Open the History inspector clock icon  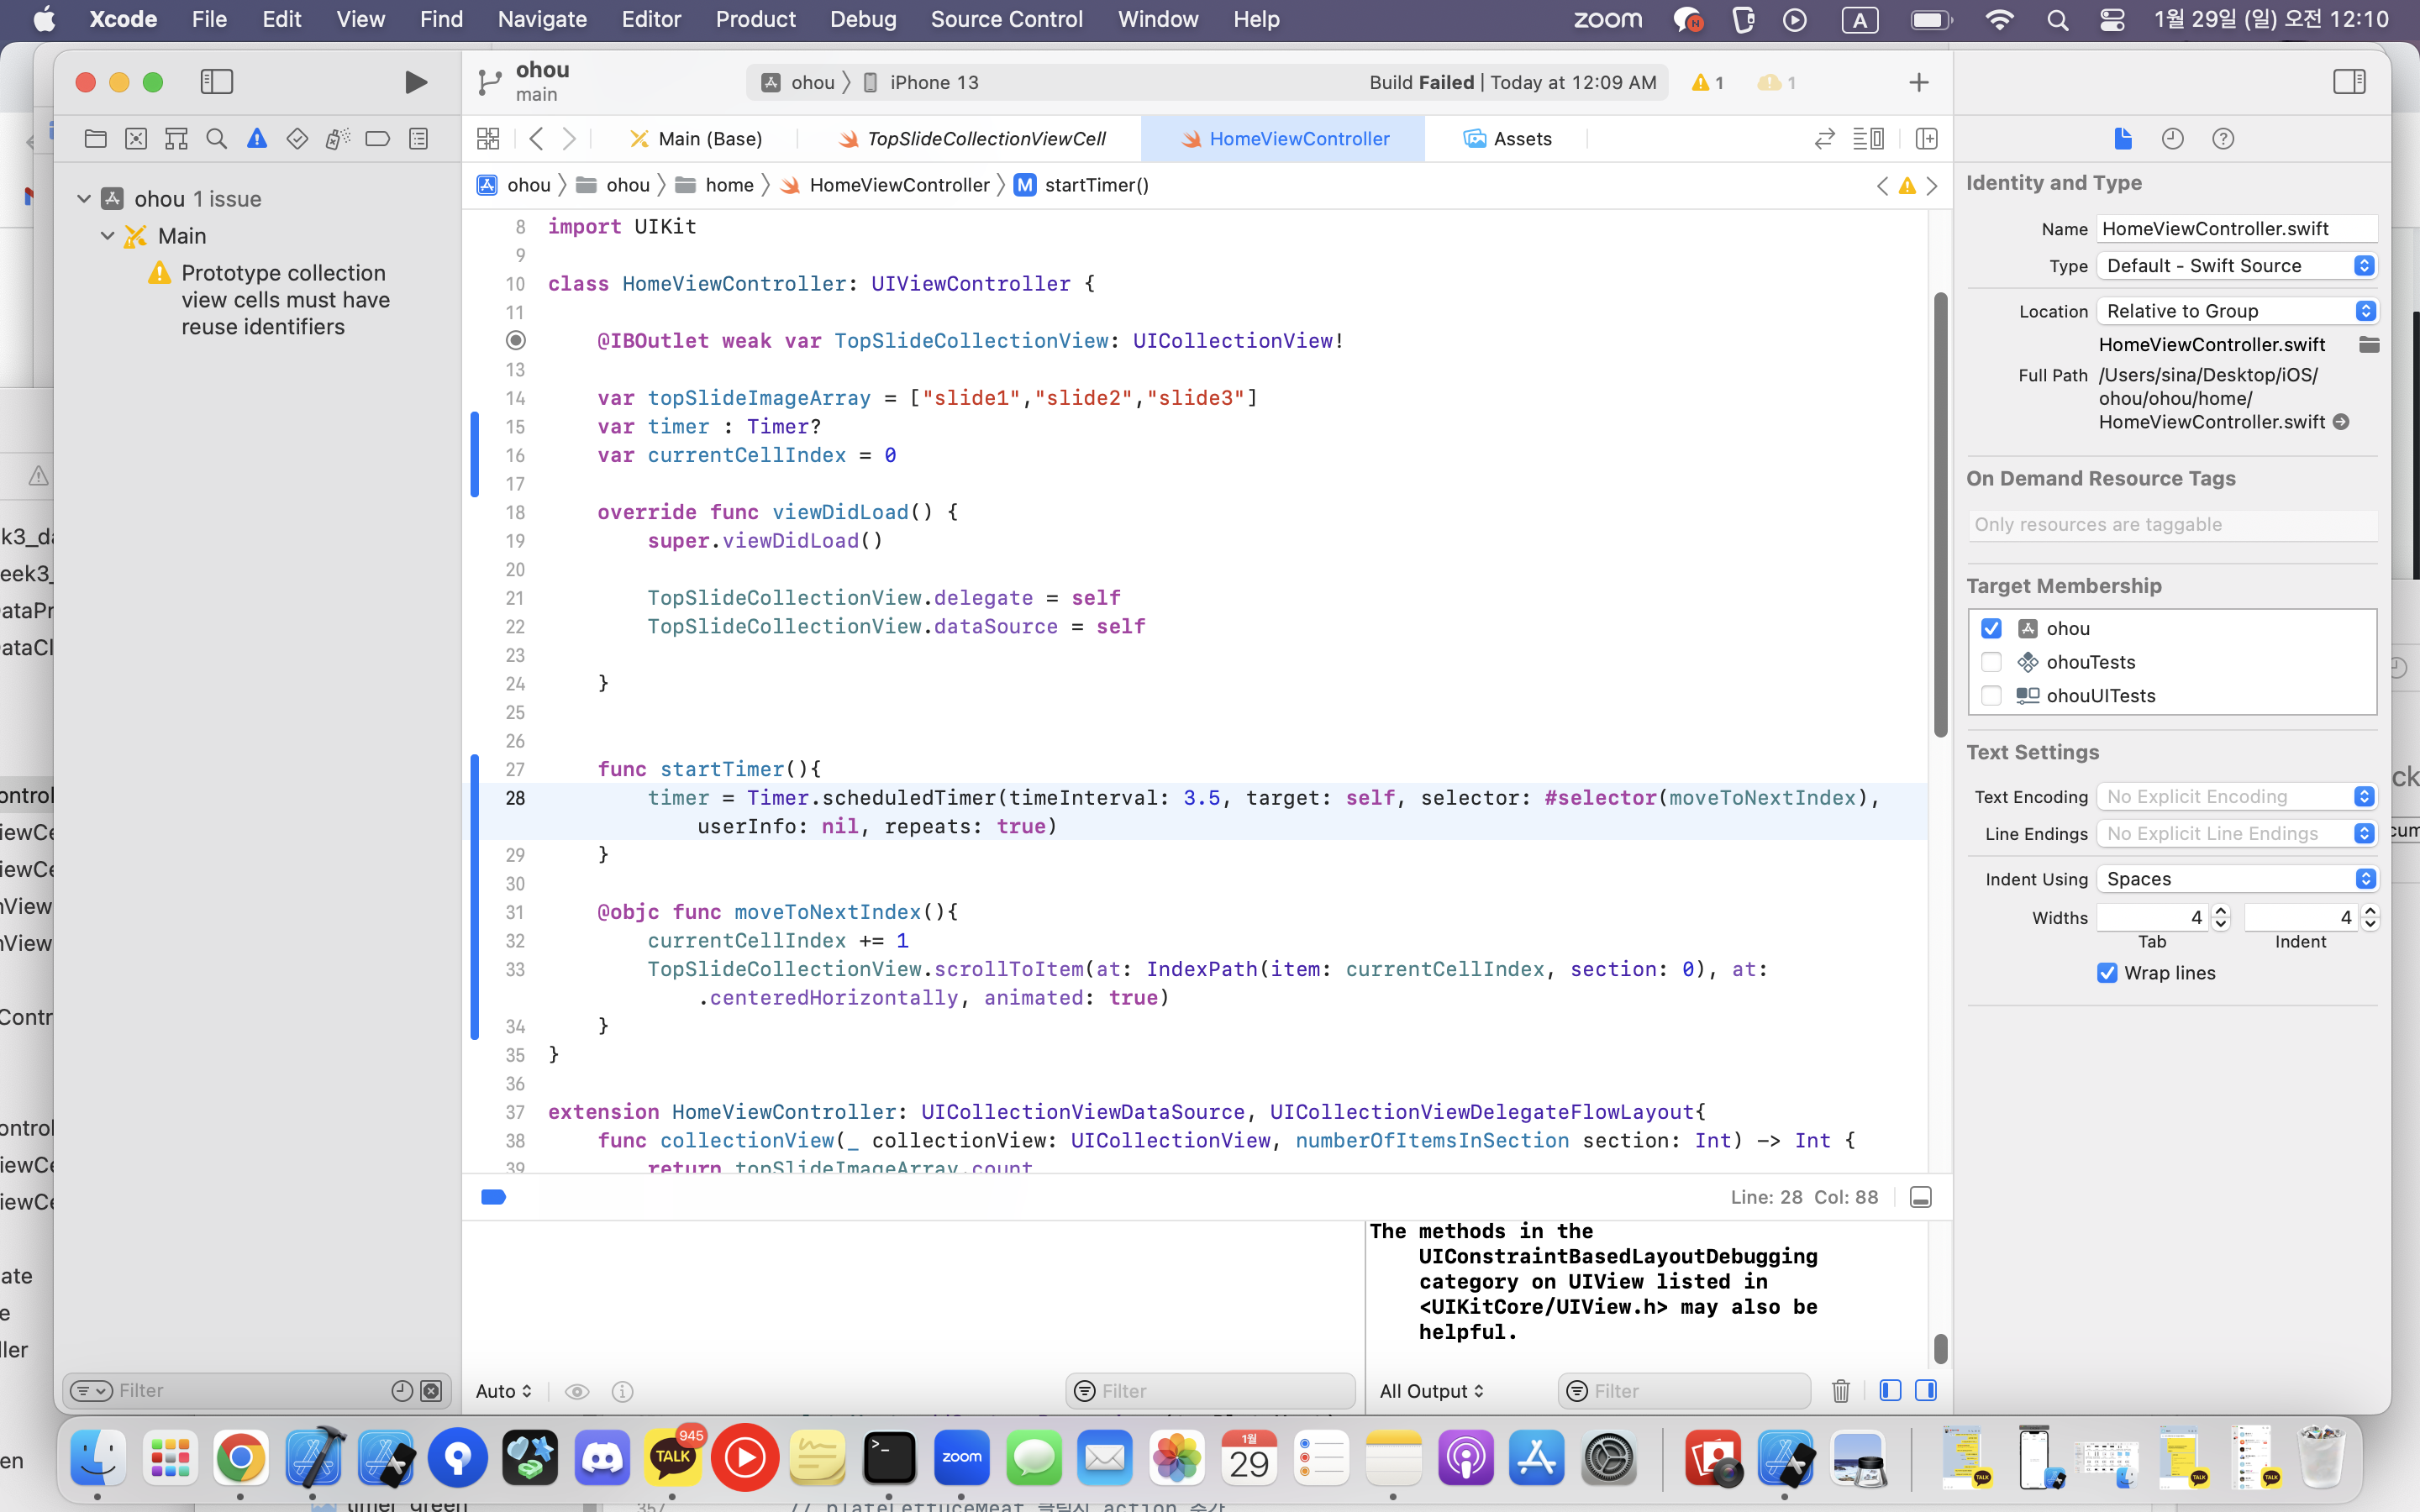(x=2172, y=139)
